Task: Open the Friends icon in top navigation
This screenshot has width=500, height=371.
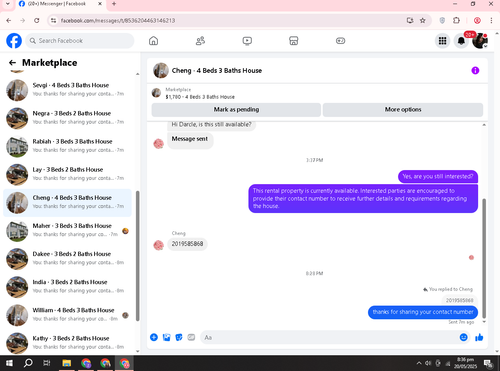Action: pyautogui.click(x=200, y=41)
